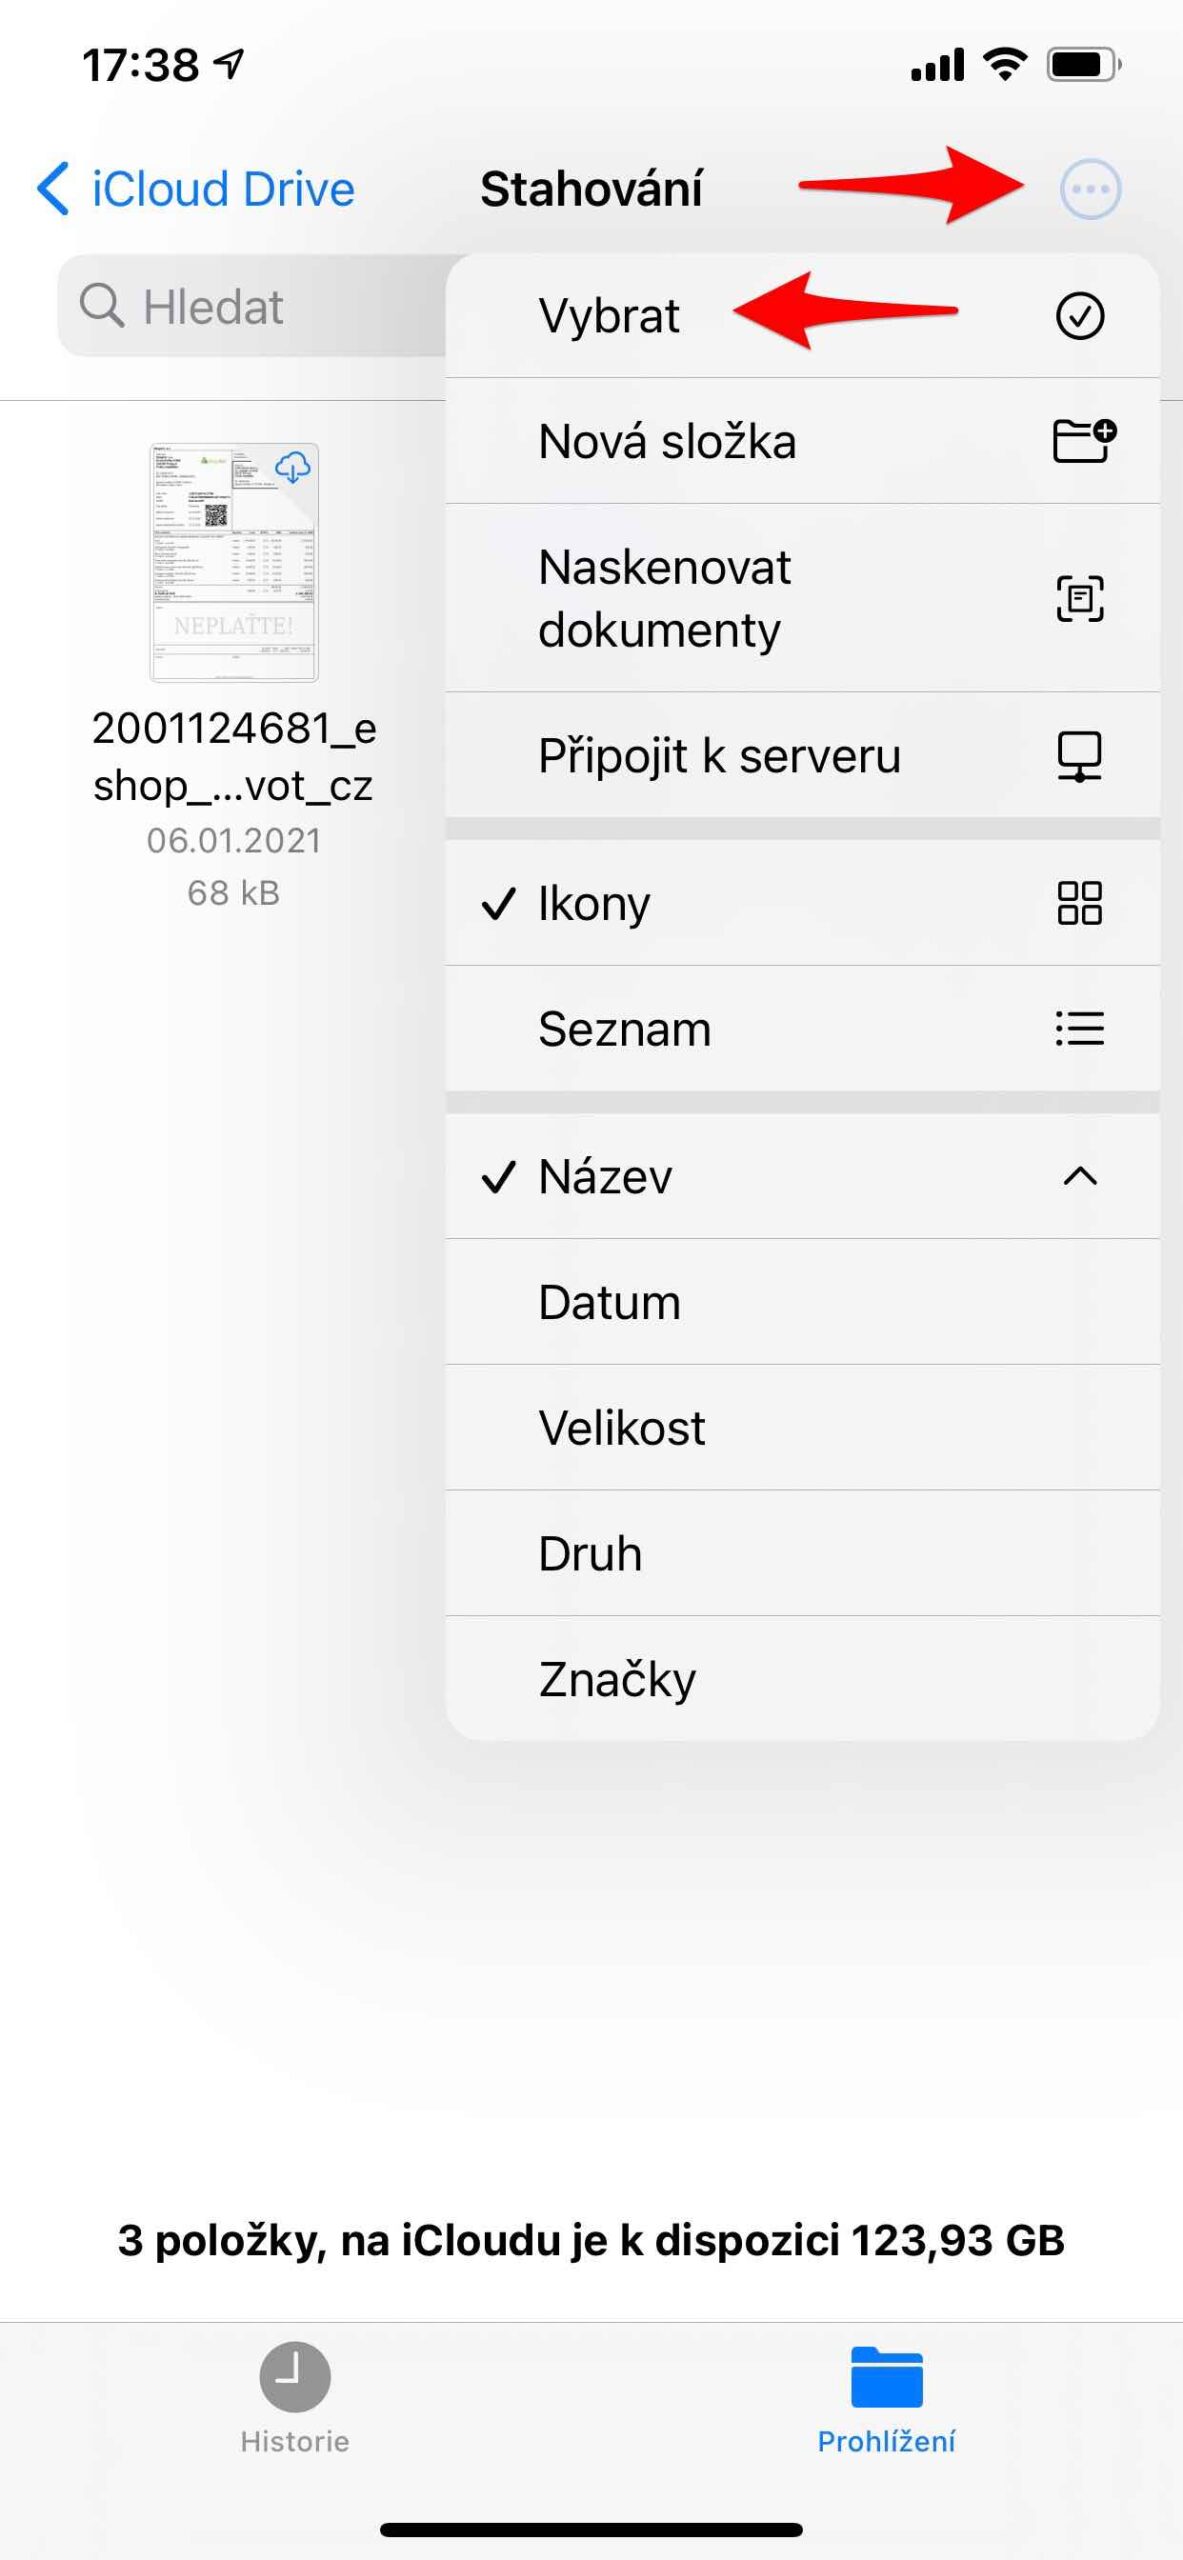Choose Připojit k serveru menu entry

[x=719, y=756]
